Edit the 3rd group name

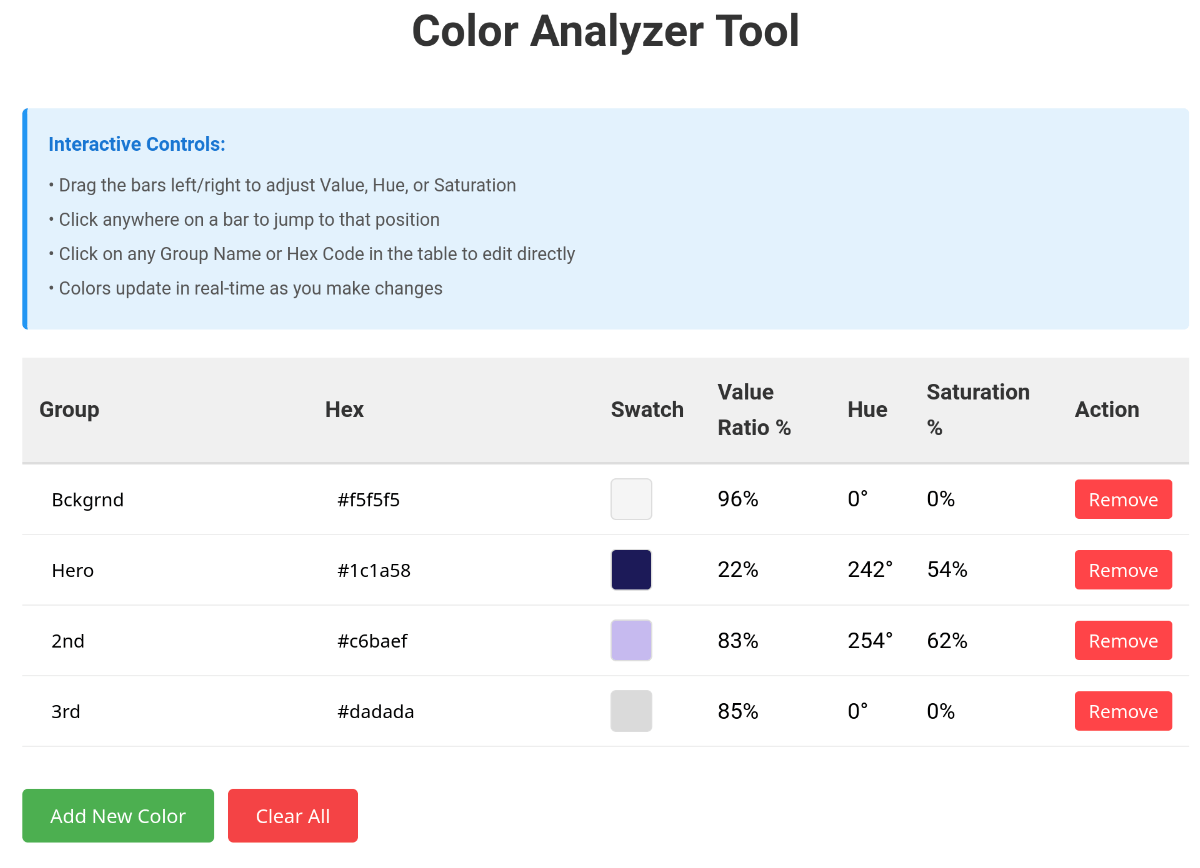[66, 712]
